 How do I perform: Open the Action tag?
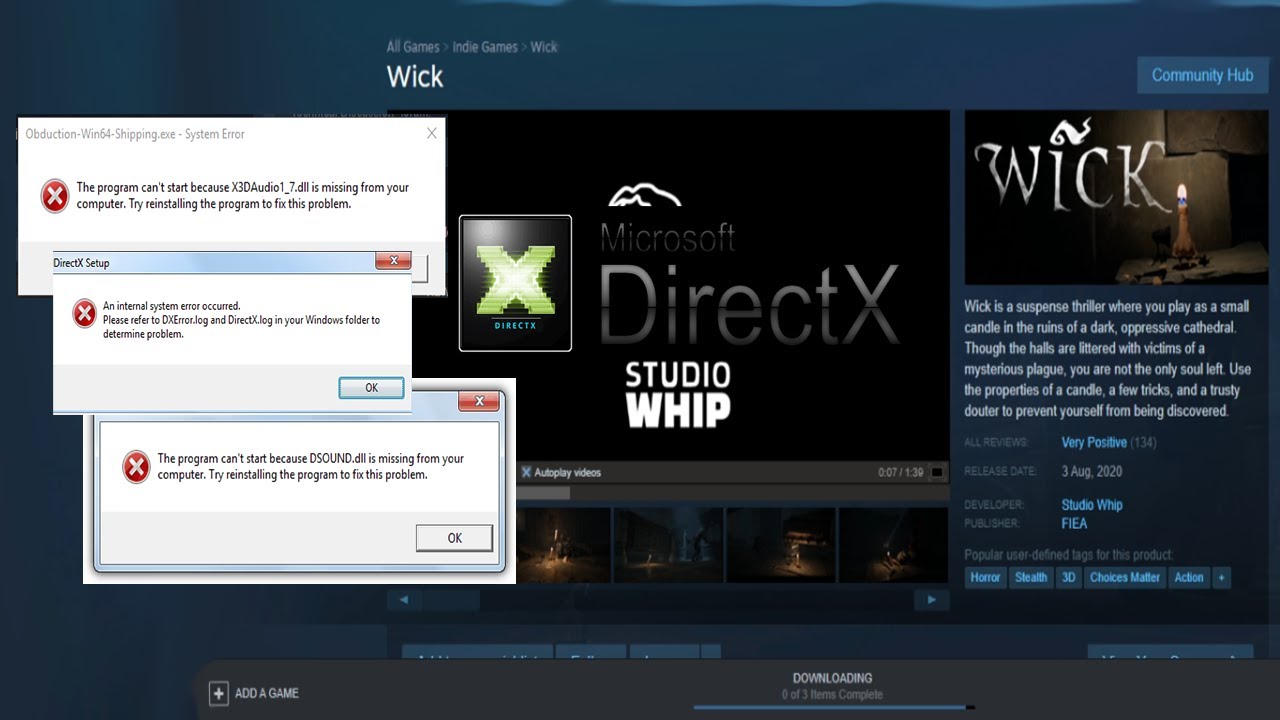click(x=1189, y=577)
